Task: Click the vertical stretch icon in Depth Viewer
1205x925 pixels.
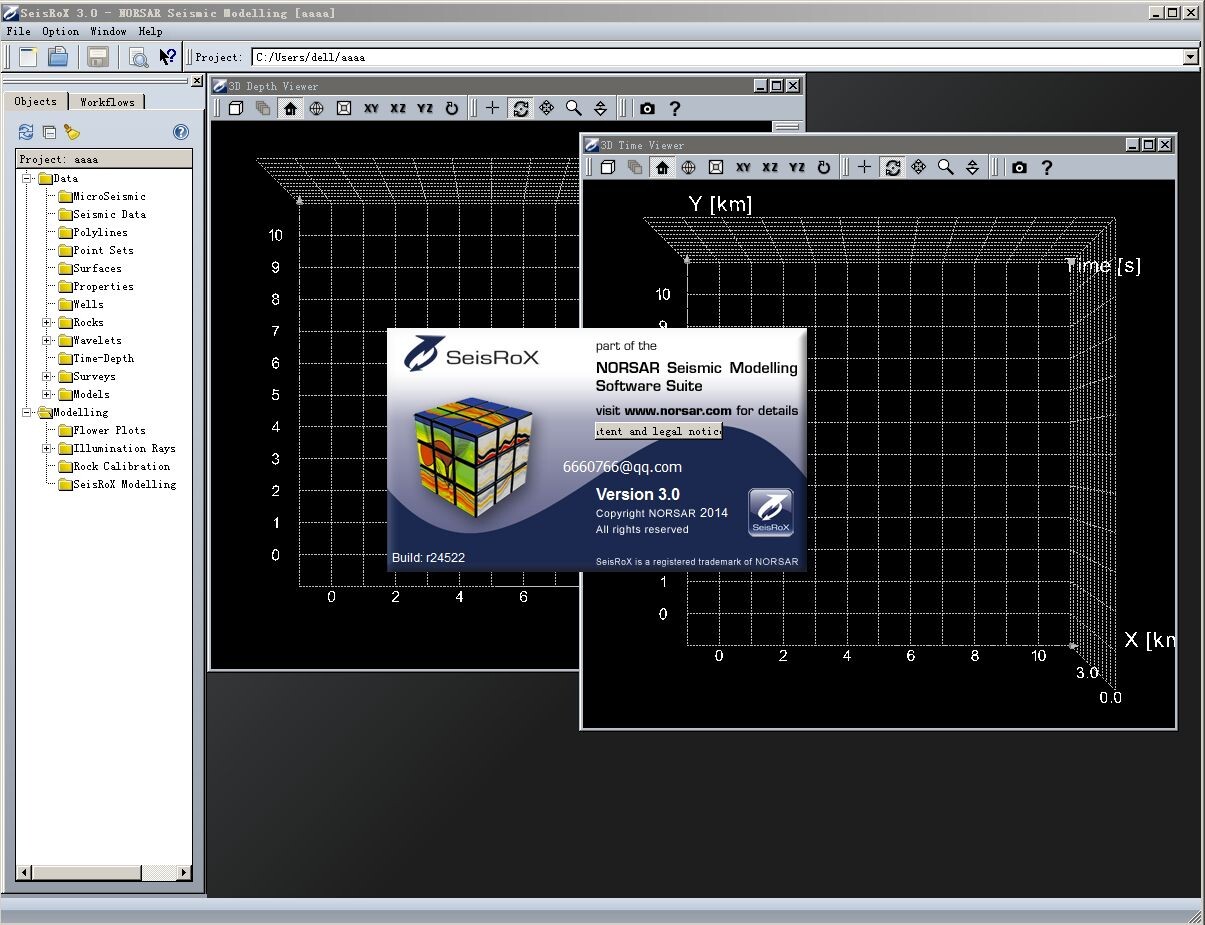Action: tap(600, 108)
